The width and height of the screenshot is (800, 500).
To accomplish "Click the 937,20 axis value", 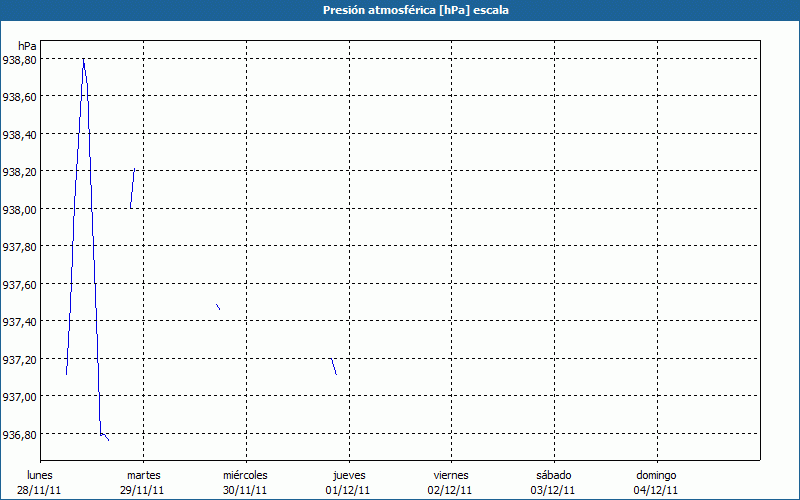I will coord(19,360).
